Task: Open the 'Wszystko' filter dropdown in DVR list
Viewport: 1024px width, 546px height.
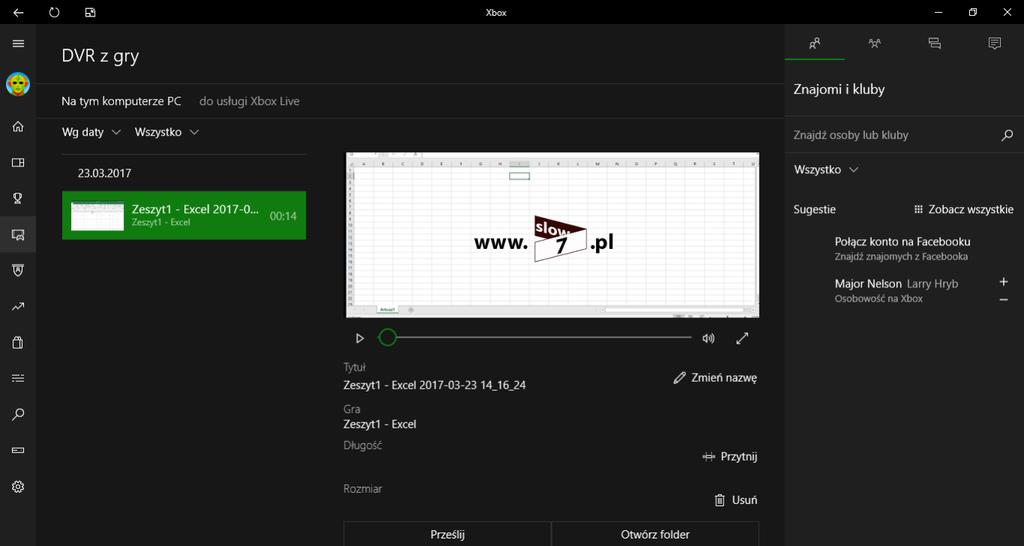Action: [x=167, y=132]
